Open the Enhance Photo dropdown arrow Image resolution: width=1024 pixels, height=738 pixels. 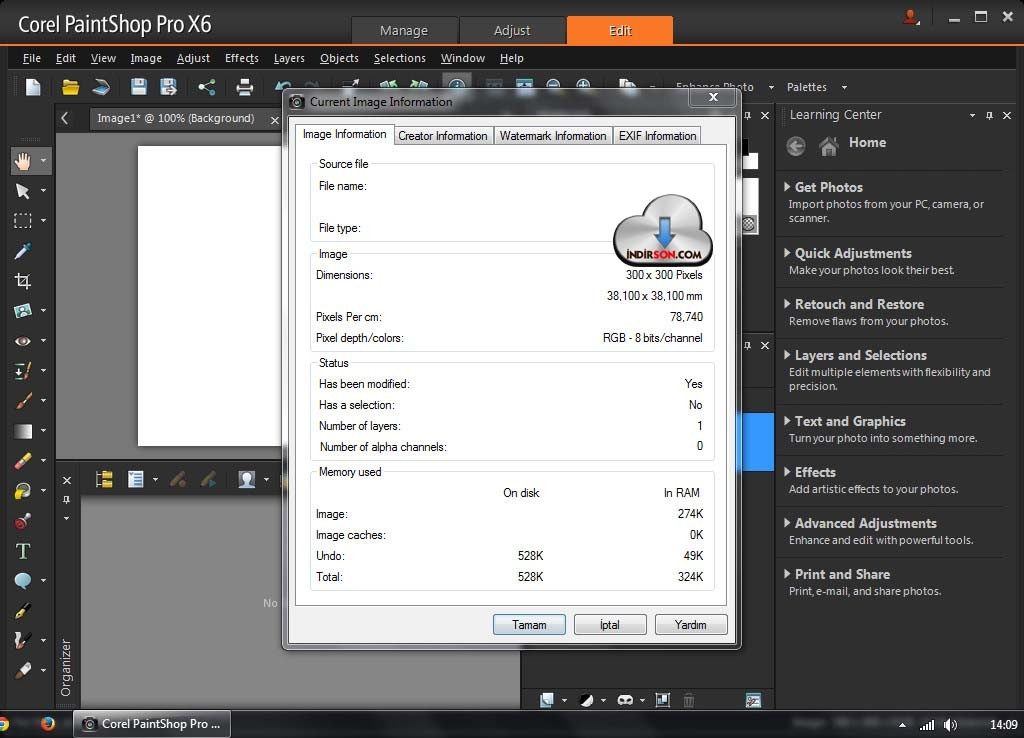pos(771,88)
